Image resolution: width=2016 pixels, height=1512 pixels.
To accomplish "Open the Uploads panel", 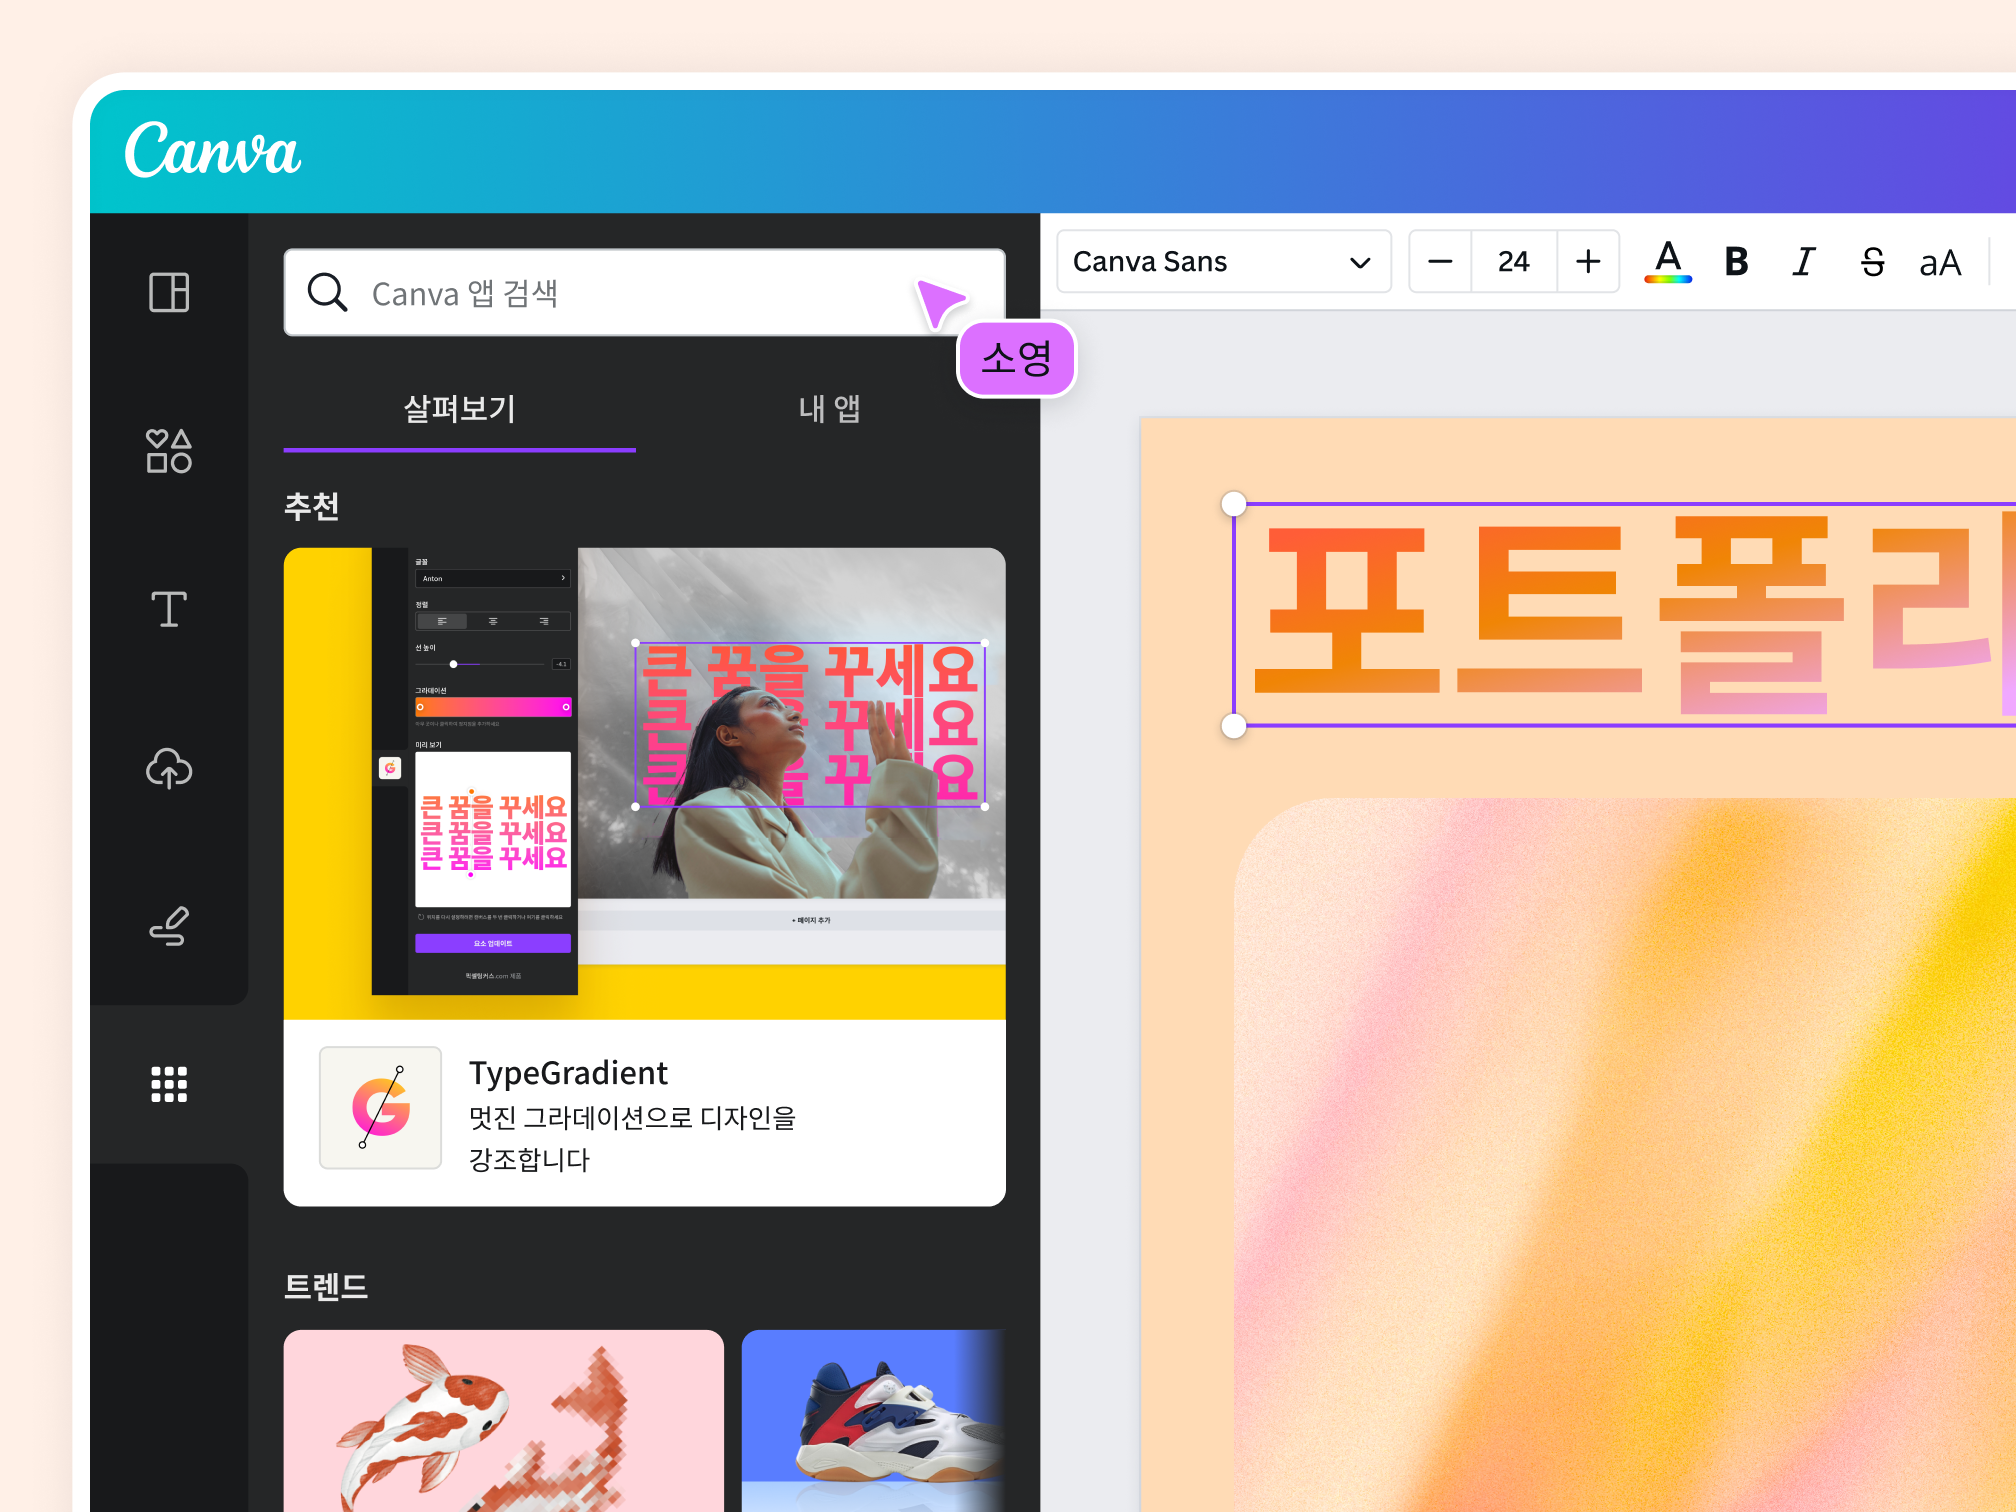I will (x=169, y=769).
